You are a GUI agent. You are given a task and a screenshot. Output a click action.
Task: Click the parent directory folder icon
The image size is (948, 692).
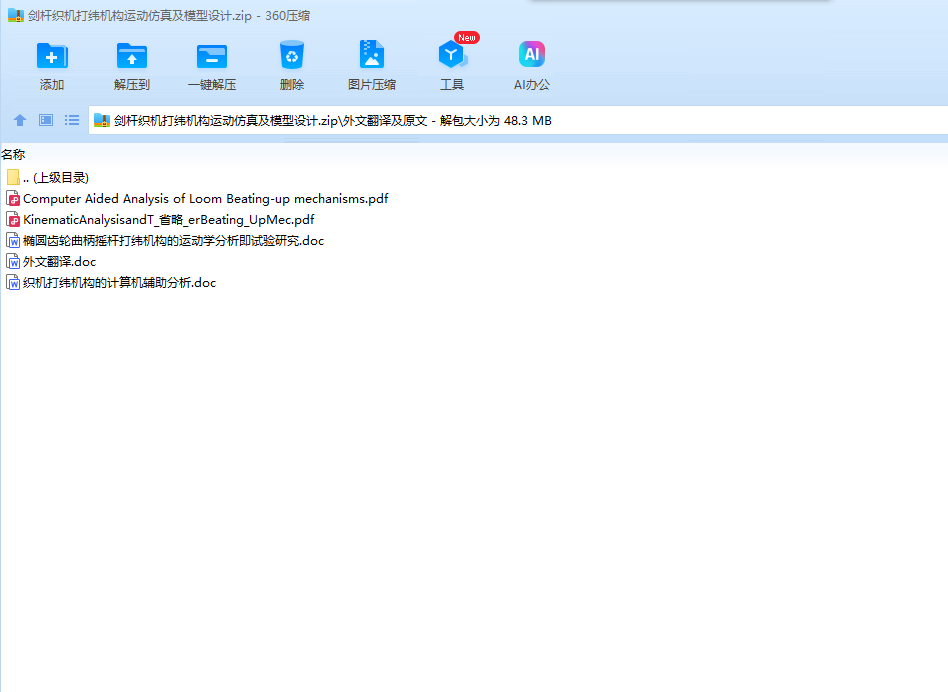click(x=13, y=177)
